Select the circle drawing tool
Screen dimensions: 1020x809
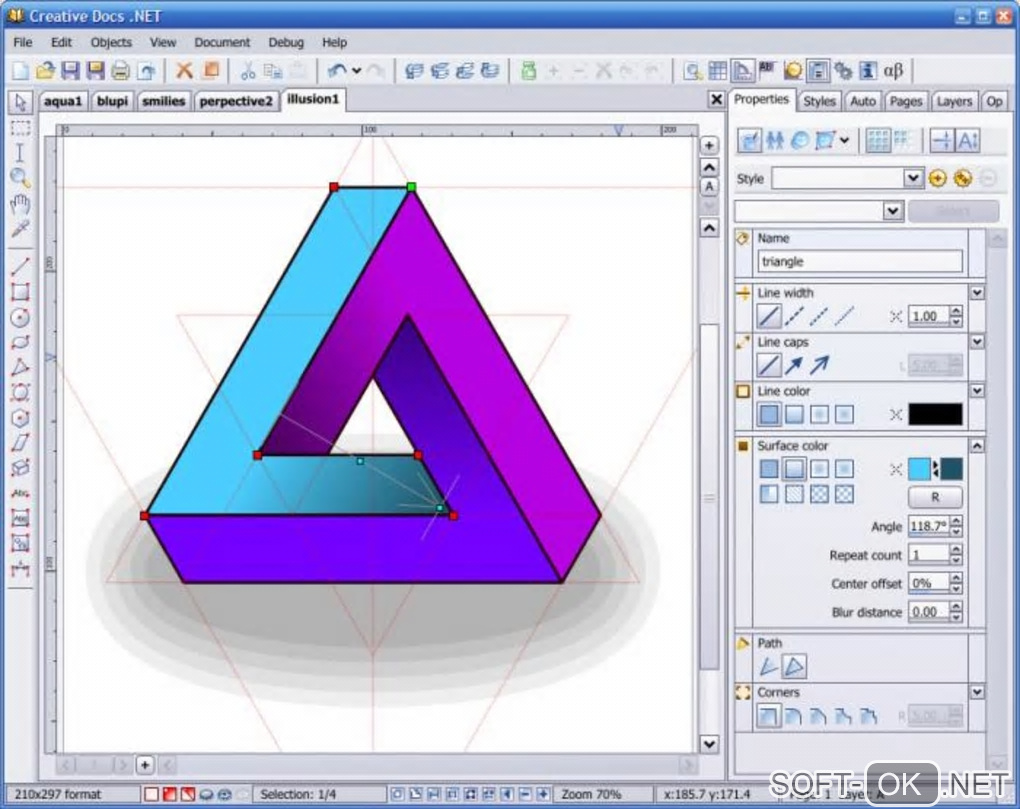20,317
